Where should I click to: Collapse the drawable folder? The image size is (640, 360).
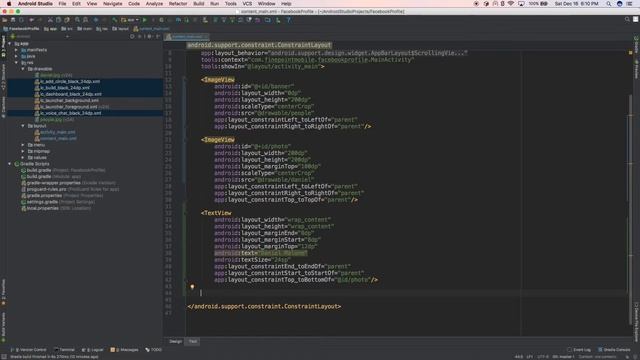tap(23, 69)
